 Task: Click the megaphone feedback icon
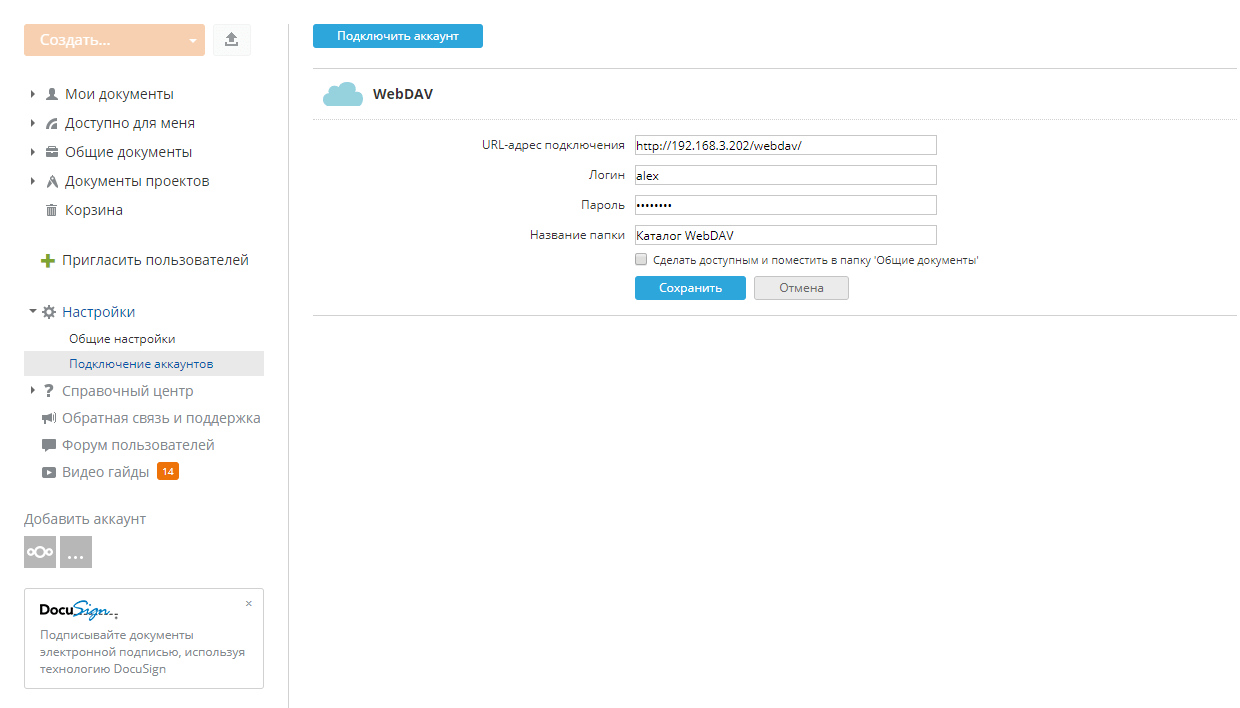point(49,418)
